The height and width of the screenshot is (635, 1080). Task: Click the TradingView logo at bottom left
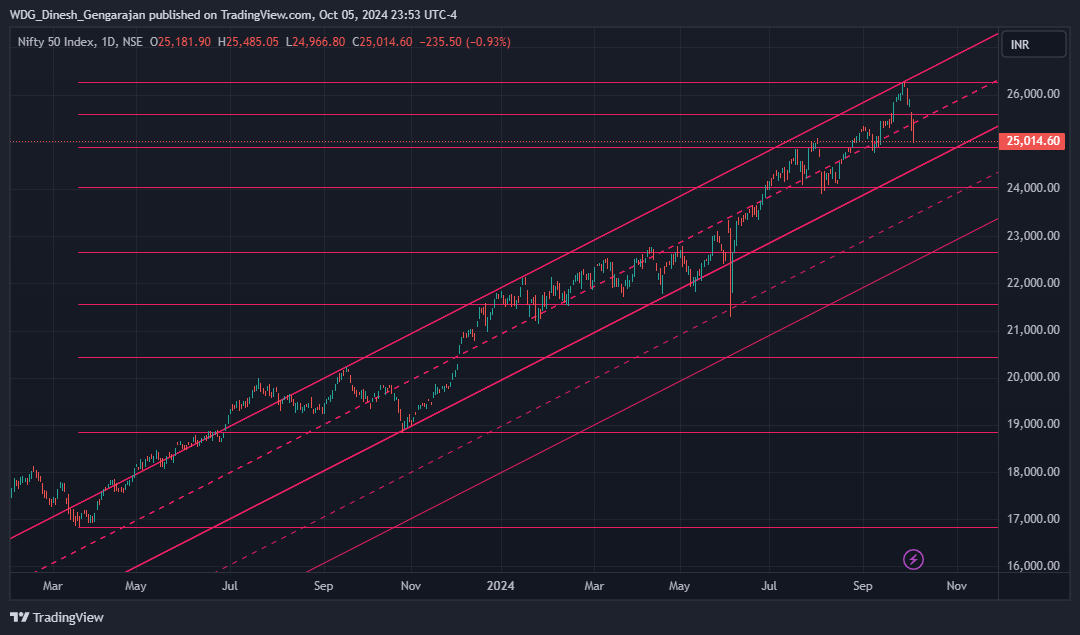[56, 617]
